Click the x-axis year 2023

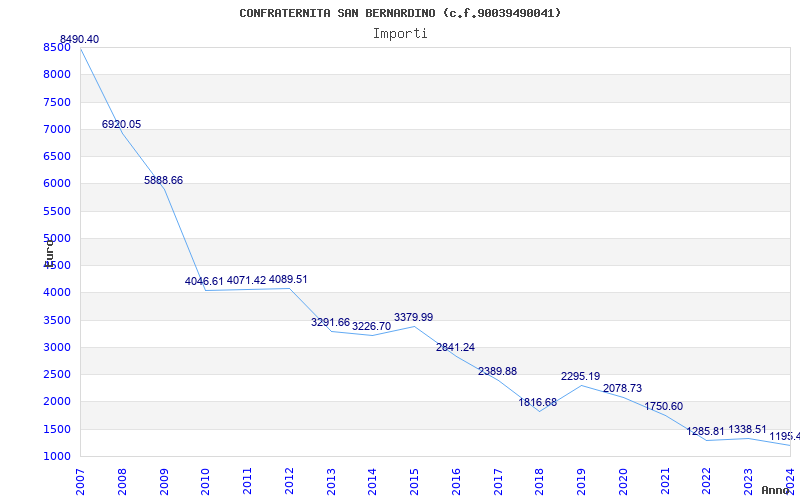coord(748,482)
